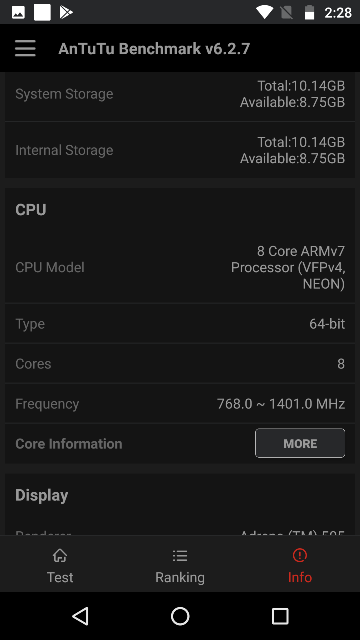Tap the recent apps square button
Viewport: 360px width, 640px height.
pyautogui.click(x=280, y=616)
